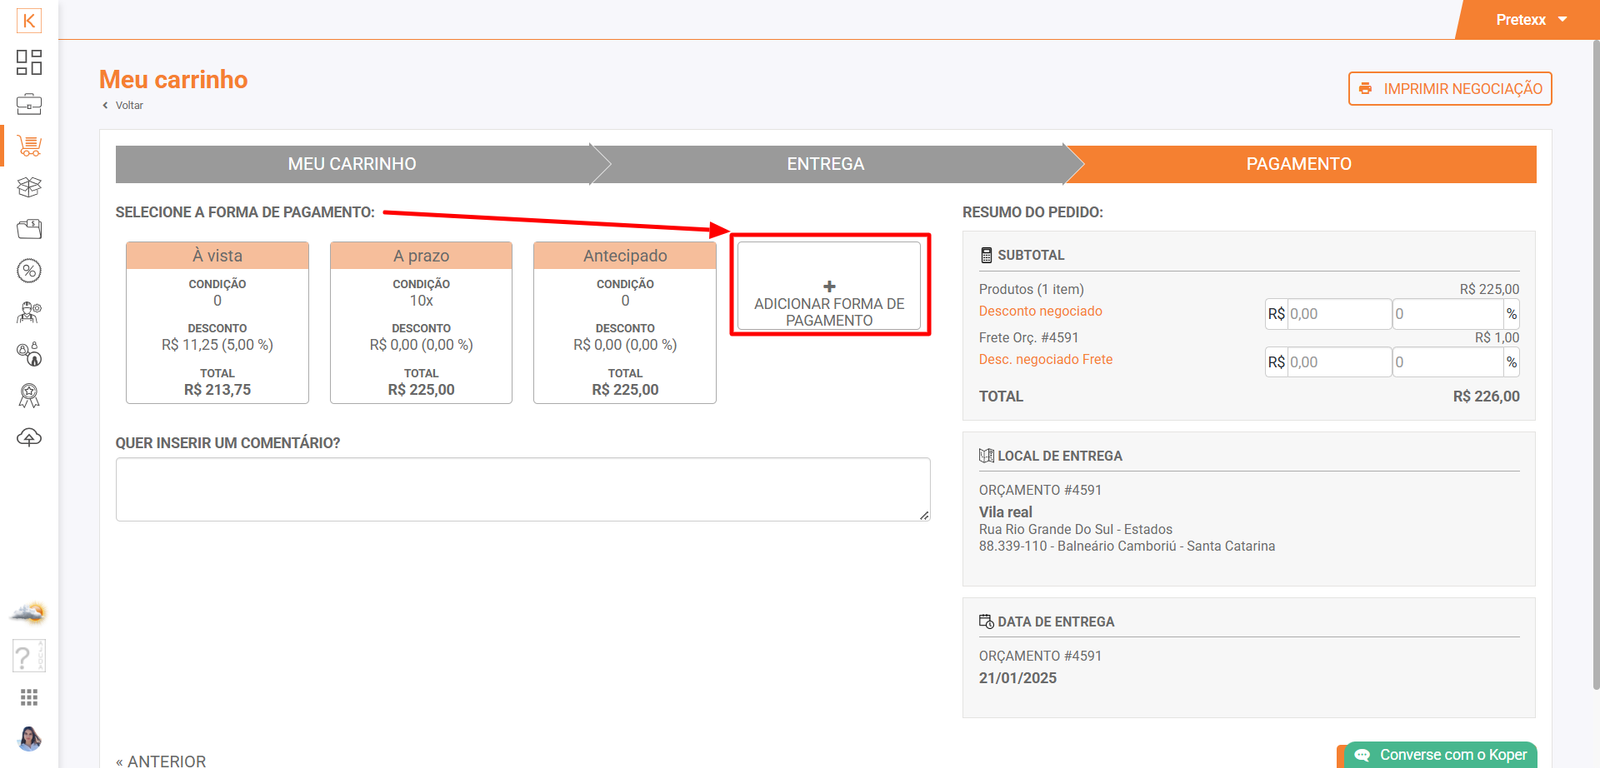Choose the A prazo payment card
This screenshot has height=768, width=1600.
[x=421, y=322]
